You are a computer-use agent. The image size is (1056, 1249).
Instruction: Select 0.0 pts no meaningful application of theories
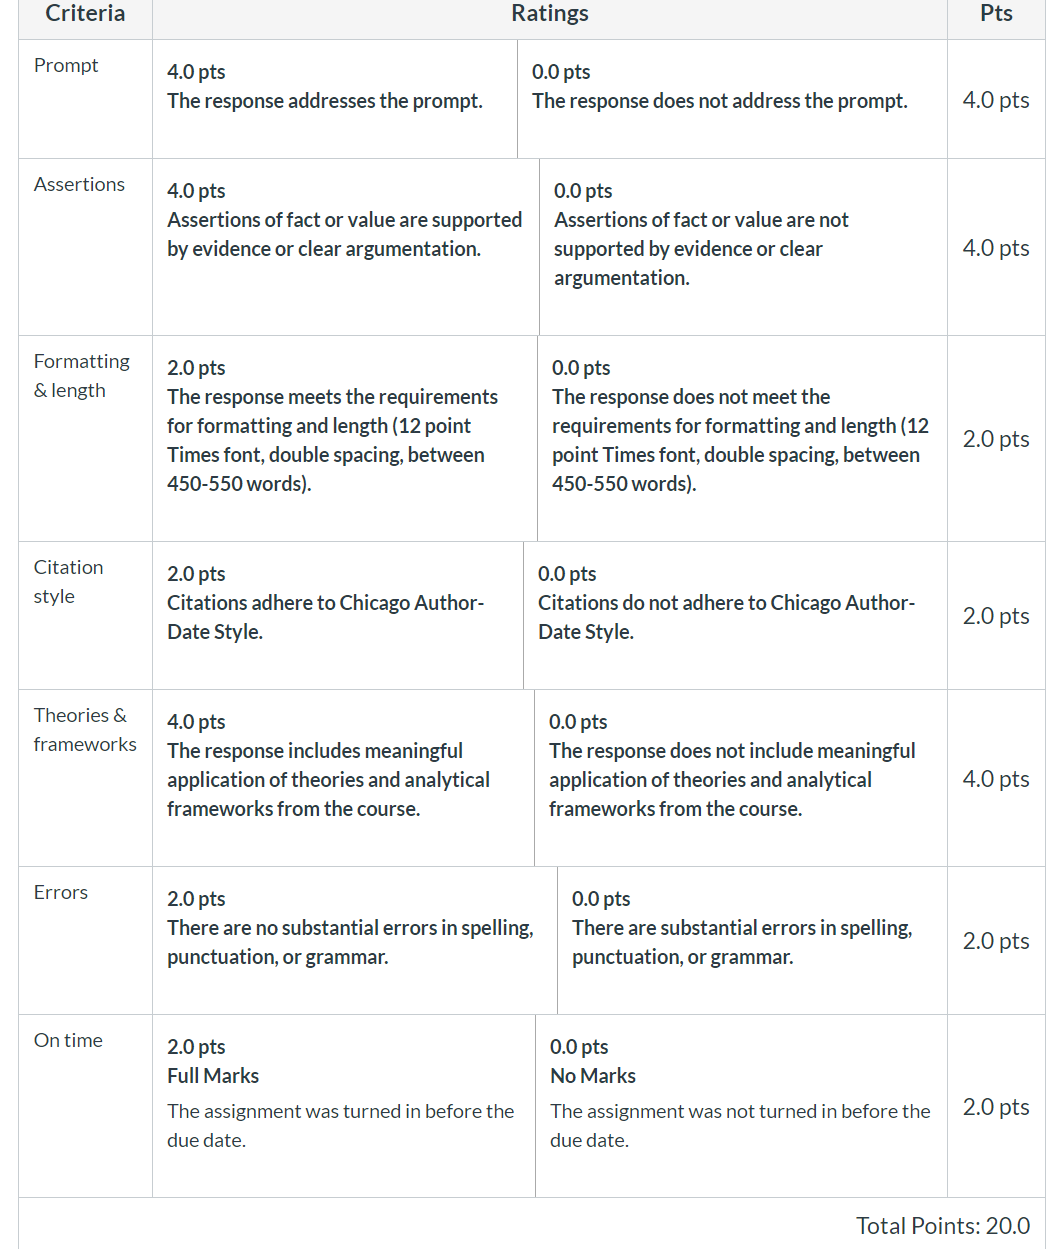(x=741, y=778)
